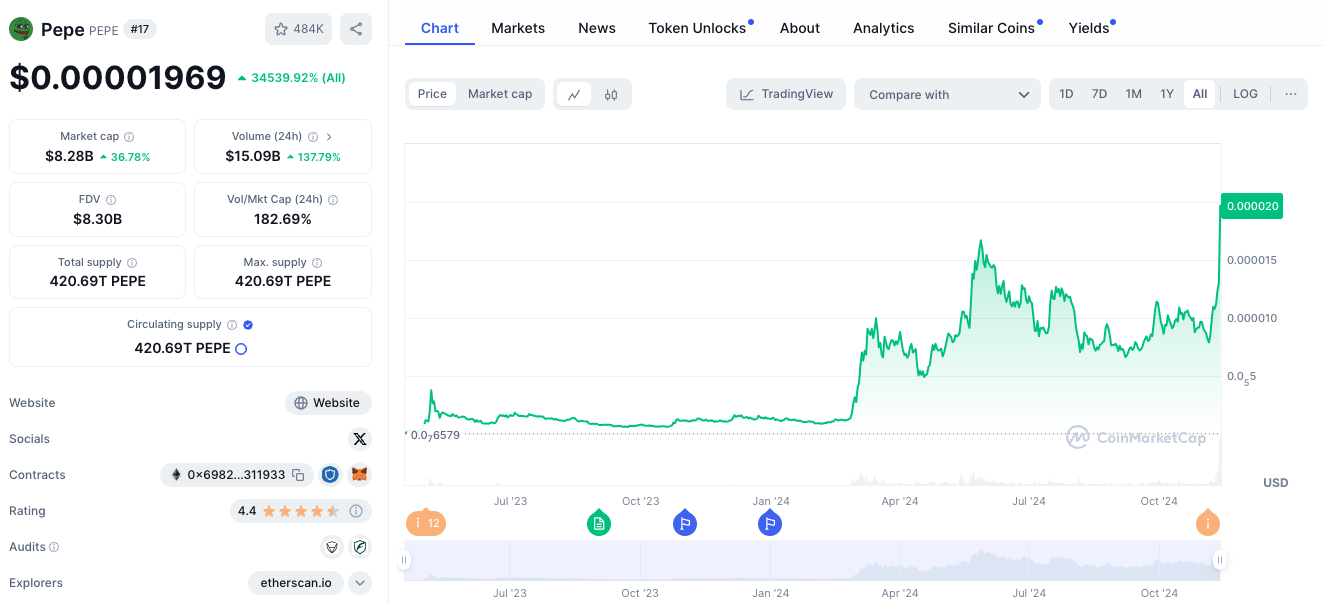Open Pepe's X social profile
This screenshot has height=604, width=1323.
point(359,438)
